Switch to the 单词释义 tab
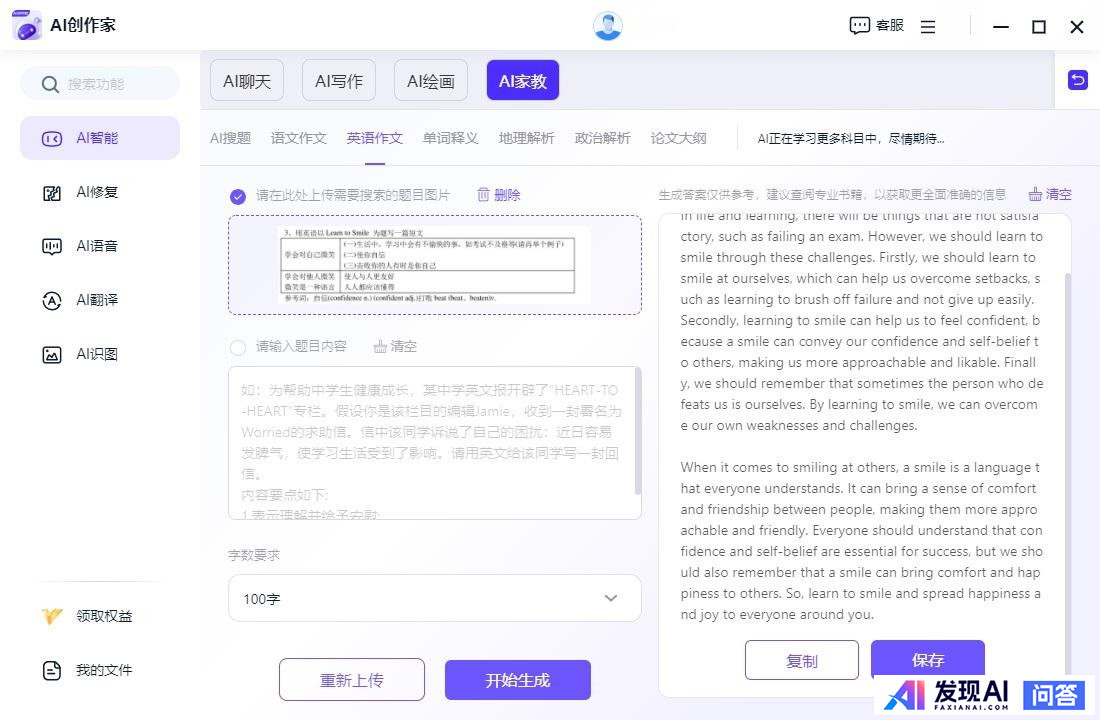Viewport: 1100px width, 720px height. (x=450, y=138)
